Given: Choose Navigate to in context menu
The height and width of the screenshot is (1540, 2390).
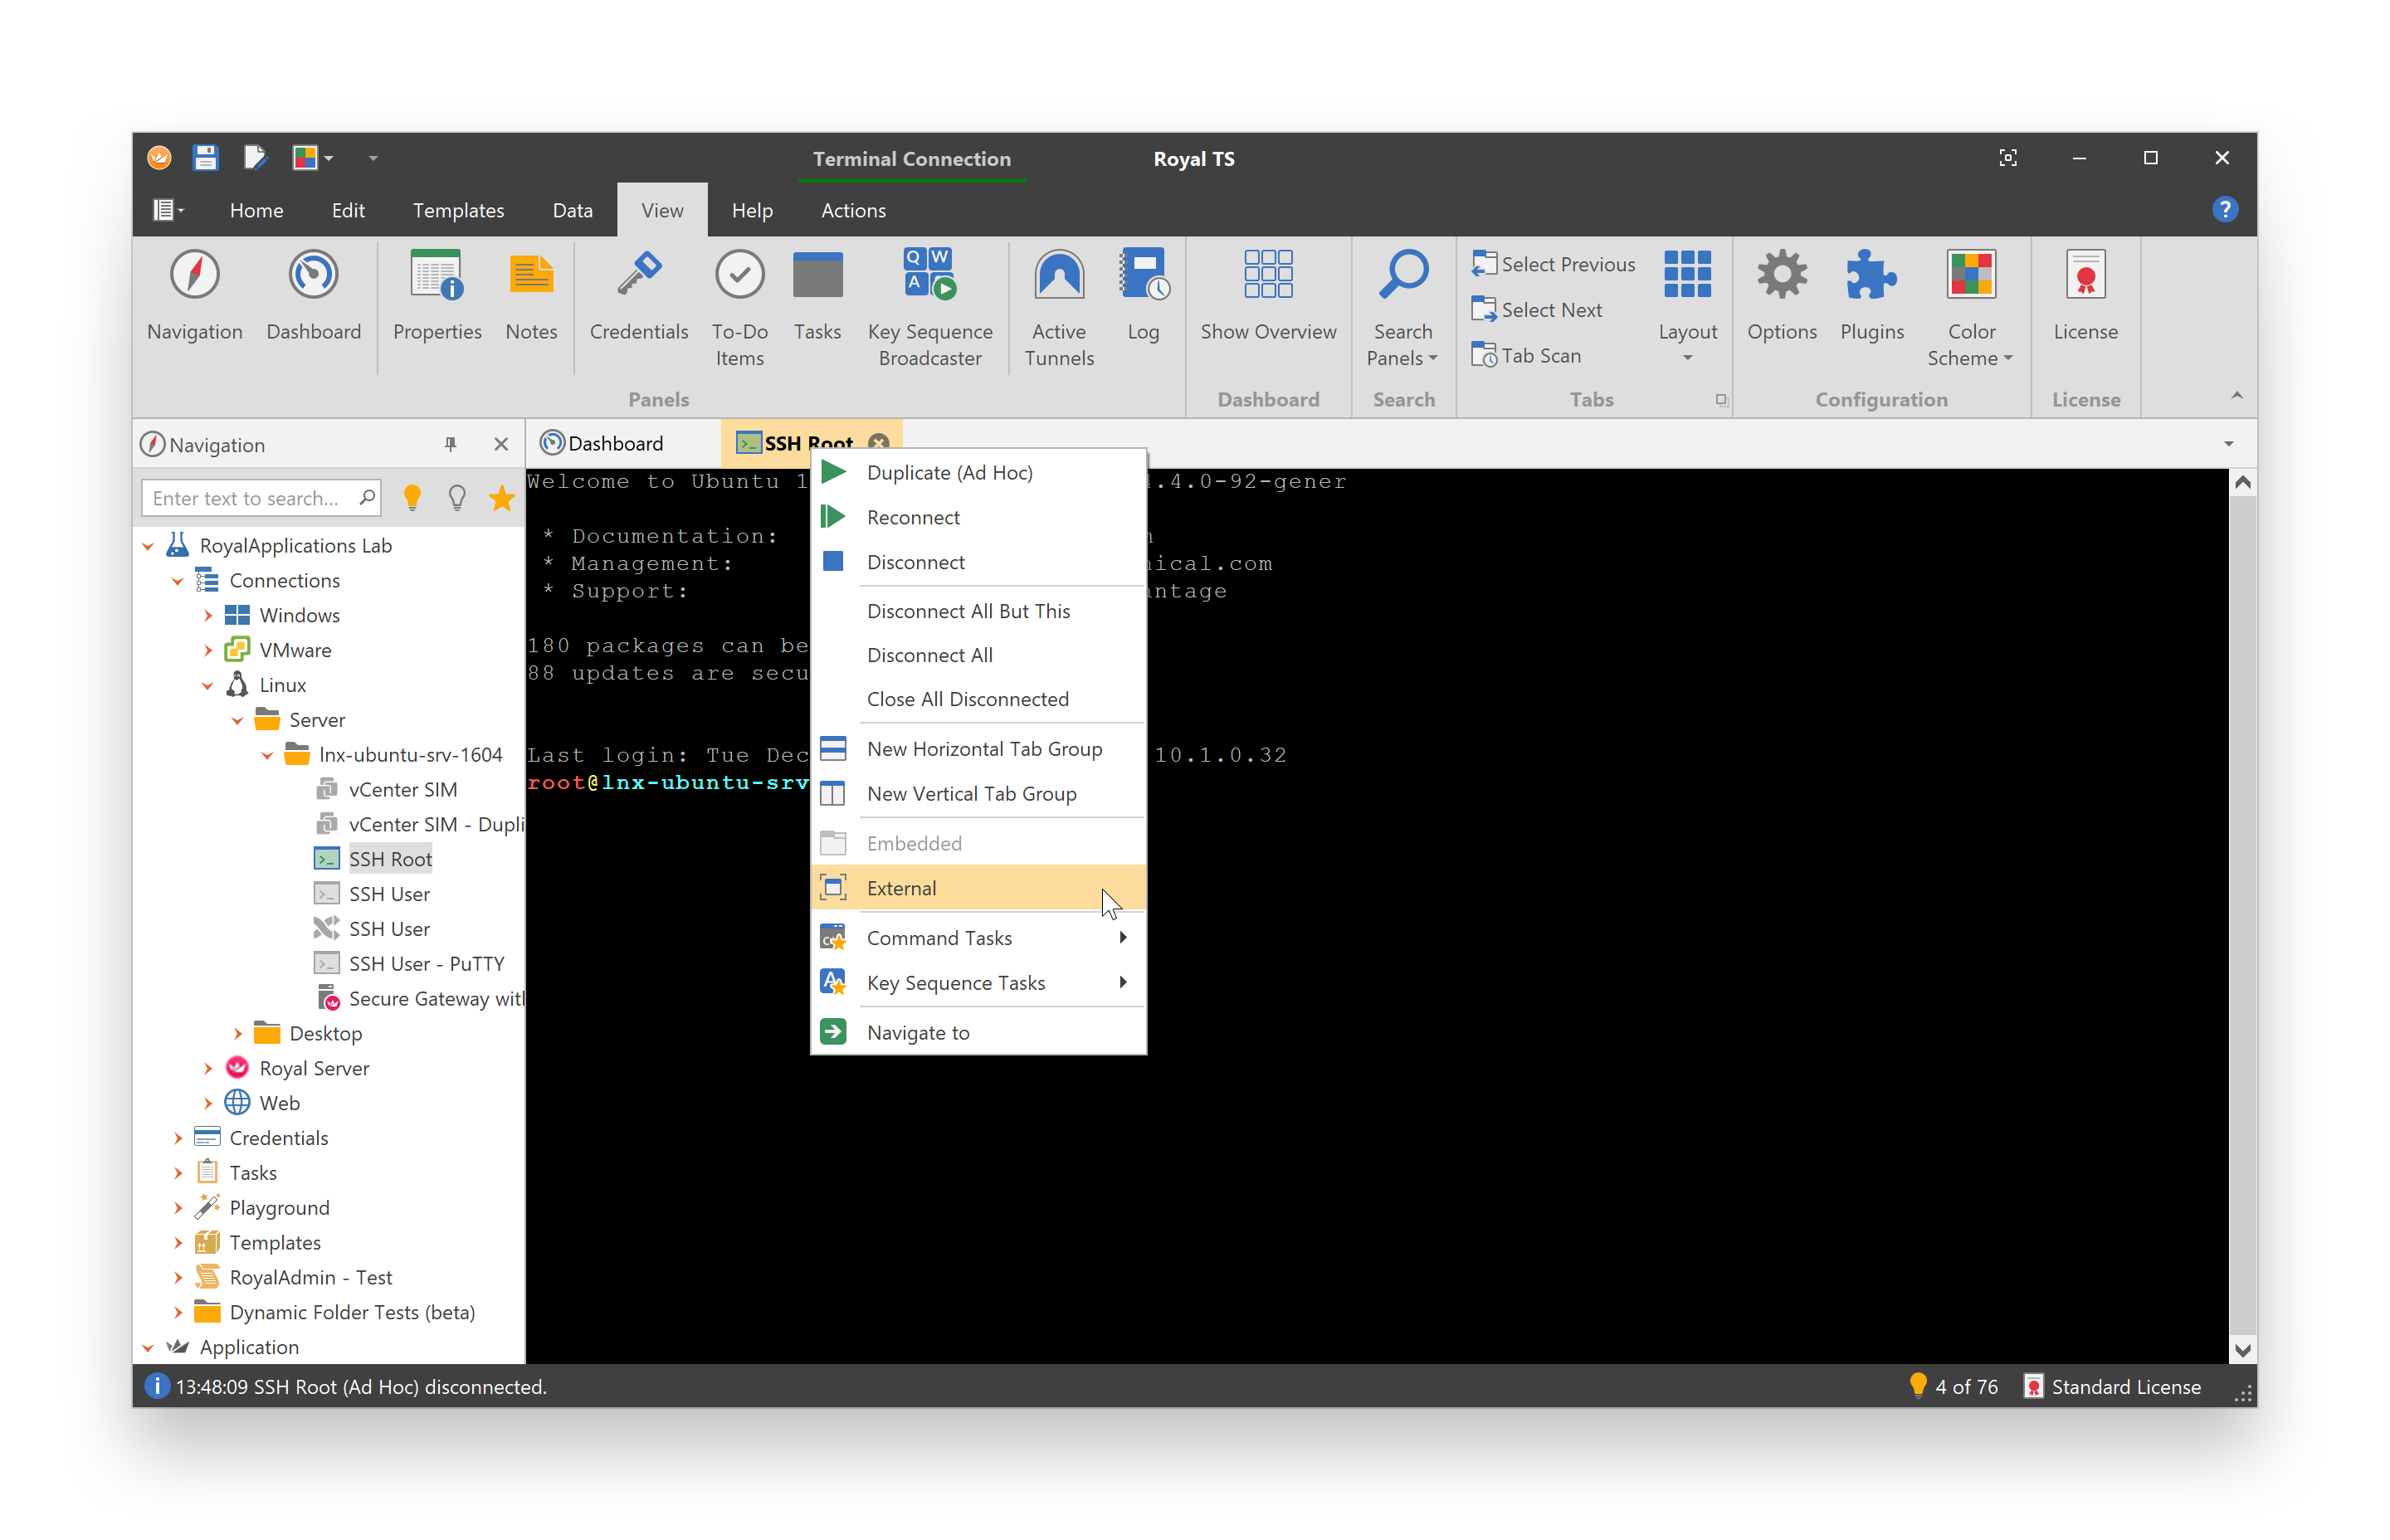Looking at the screenshot, I should 978,1034.
